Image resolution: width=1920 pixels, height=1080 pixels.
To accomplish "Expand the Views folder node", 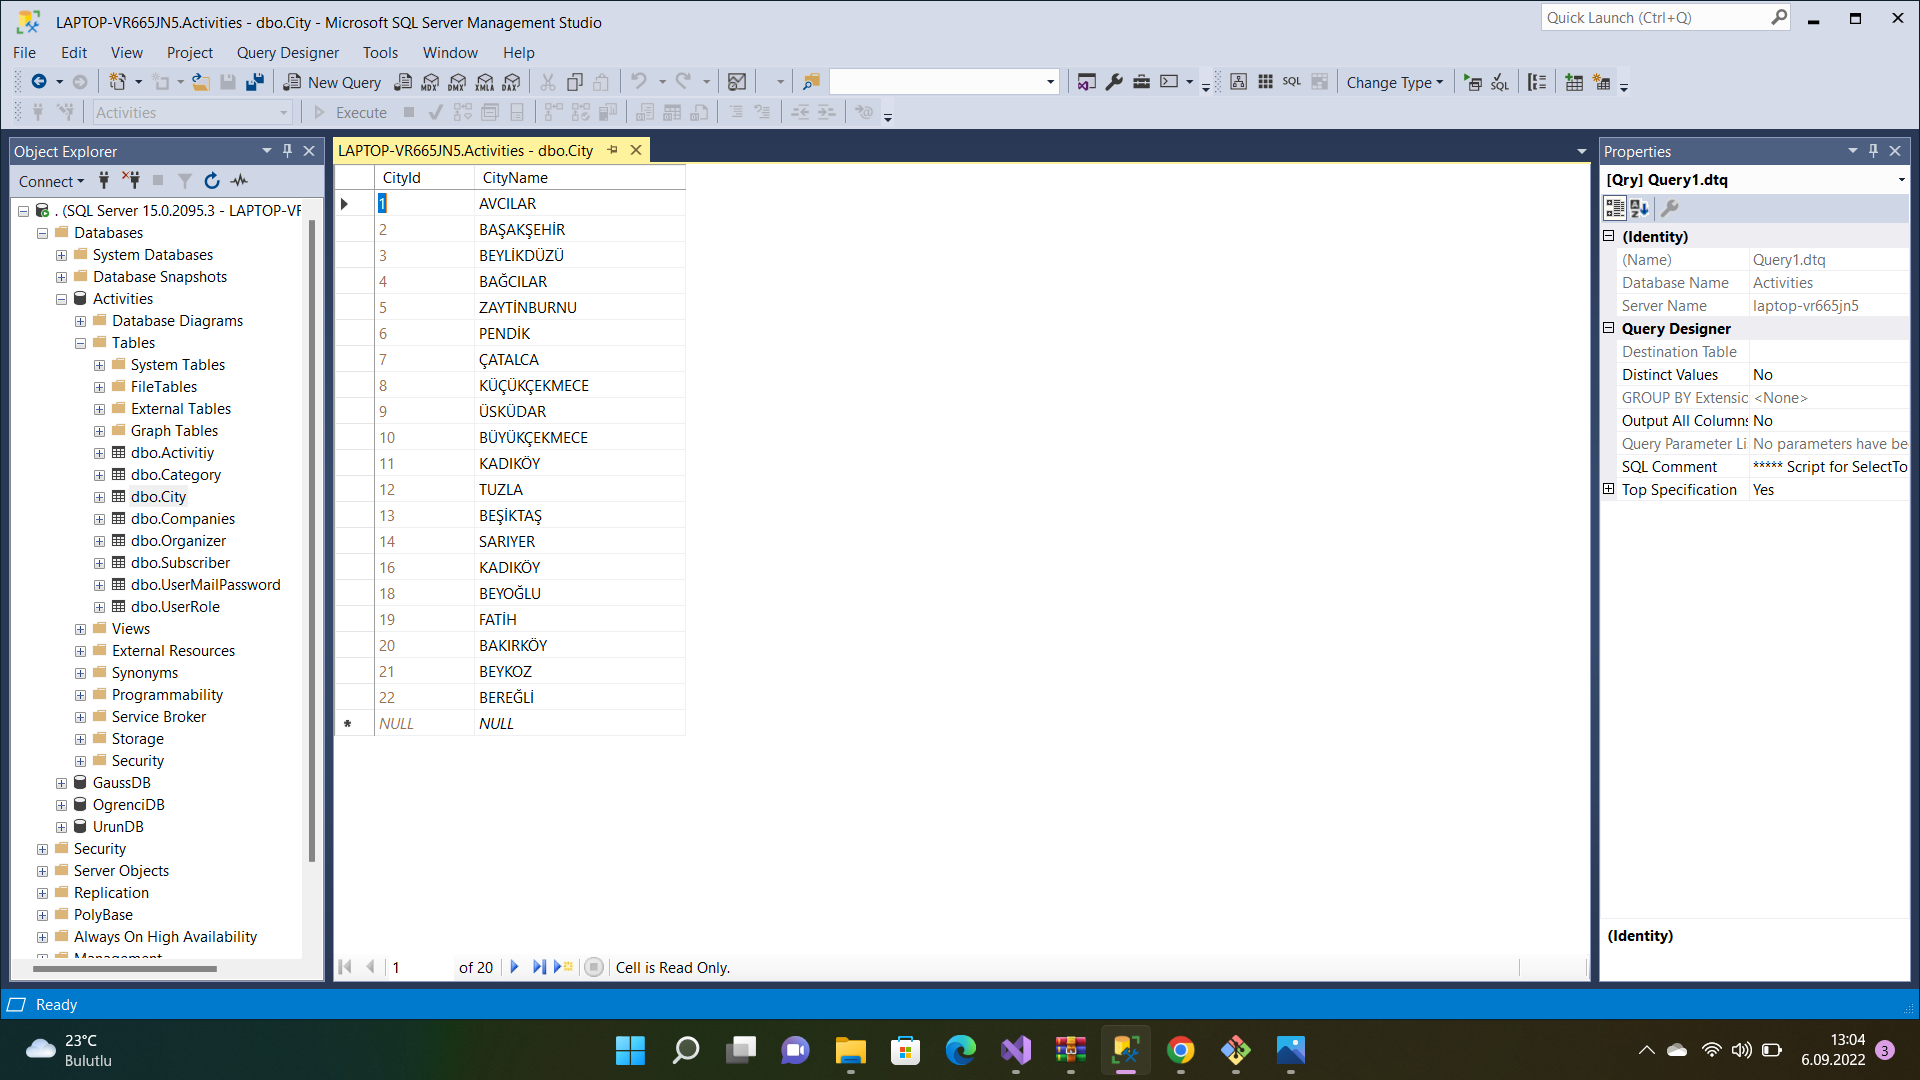I will [x=80, y=629].
